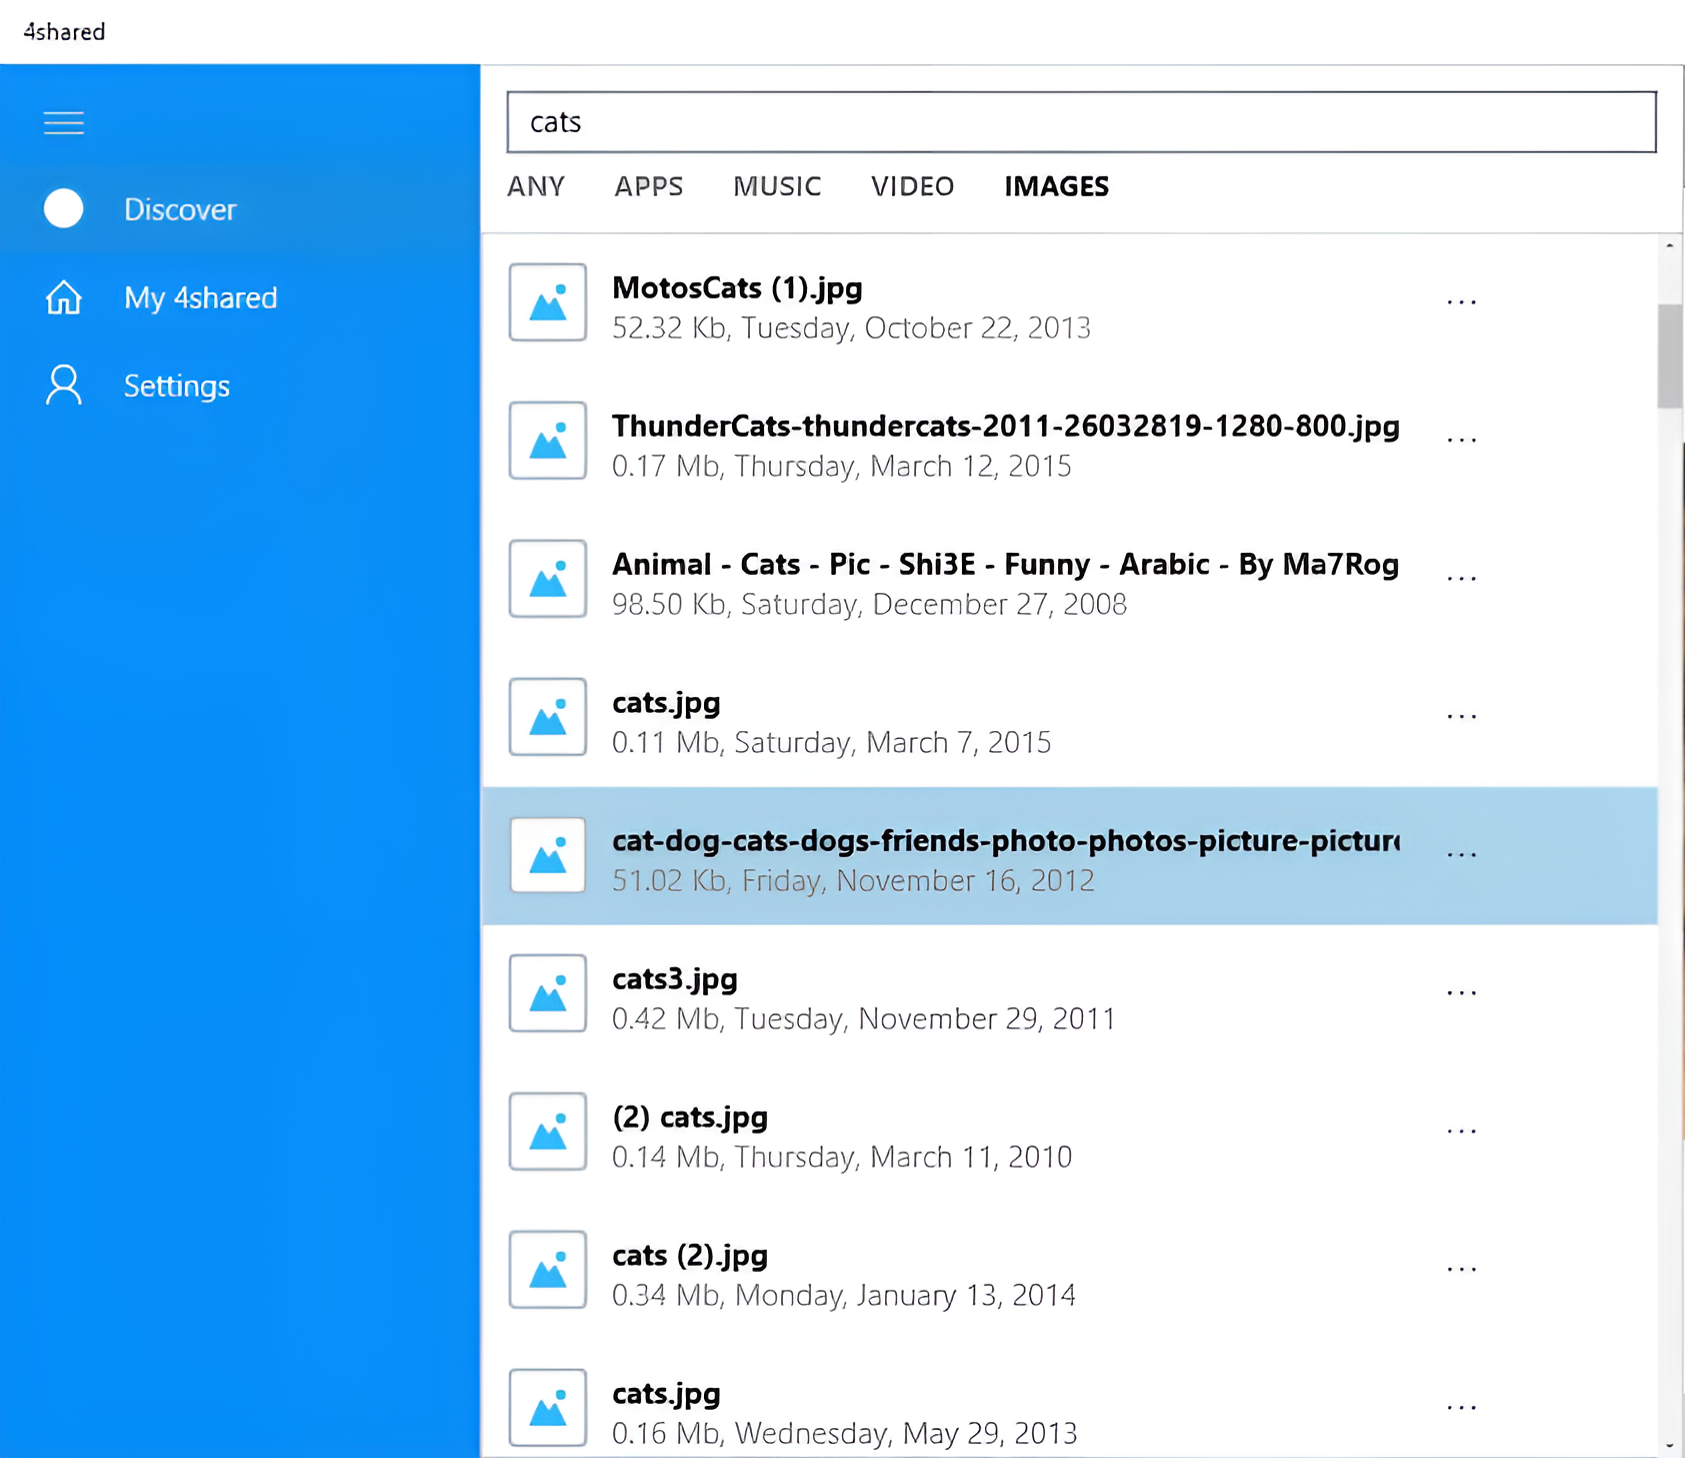Click the Discover circle icon
The image size is (1685, 1458).
coord(64,209)
